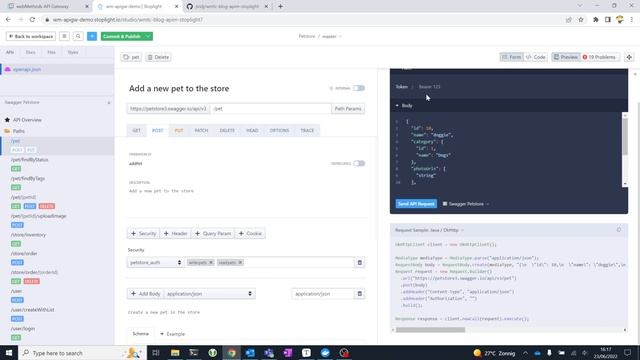Open the Request Sample language dropdown
Screen dimensions: 640x360
(429, 230)
